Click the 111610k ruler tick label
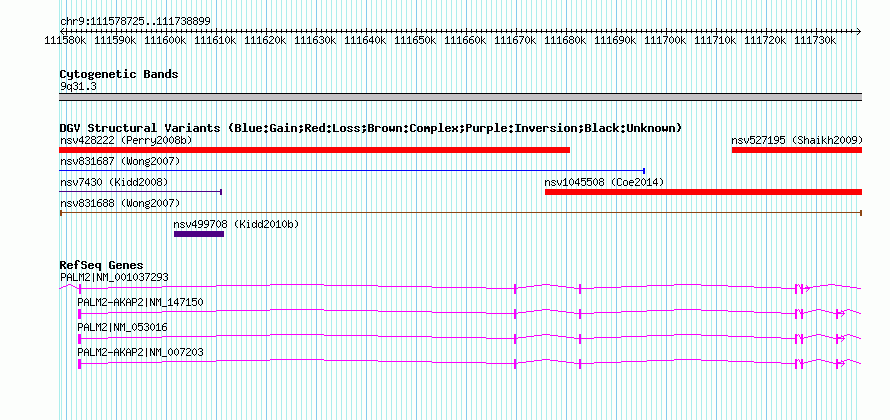 coord(215,40)
